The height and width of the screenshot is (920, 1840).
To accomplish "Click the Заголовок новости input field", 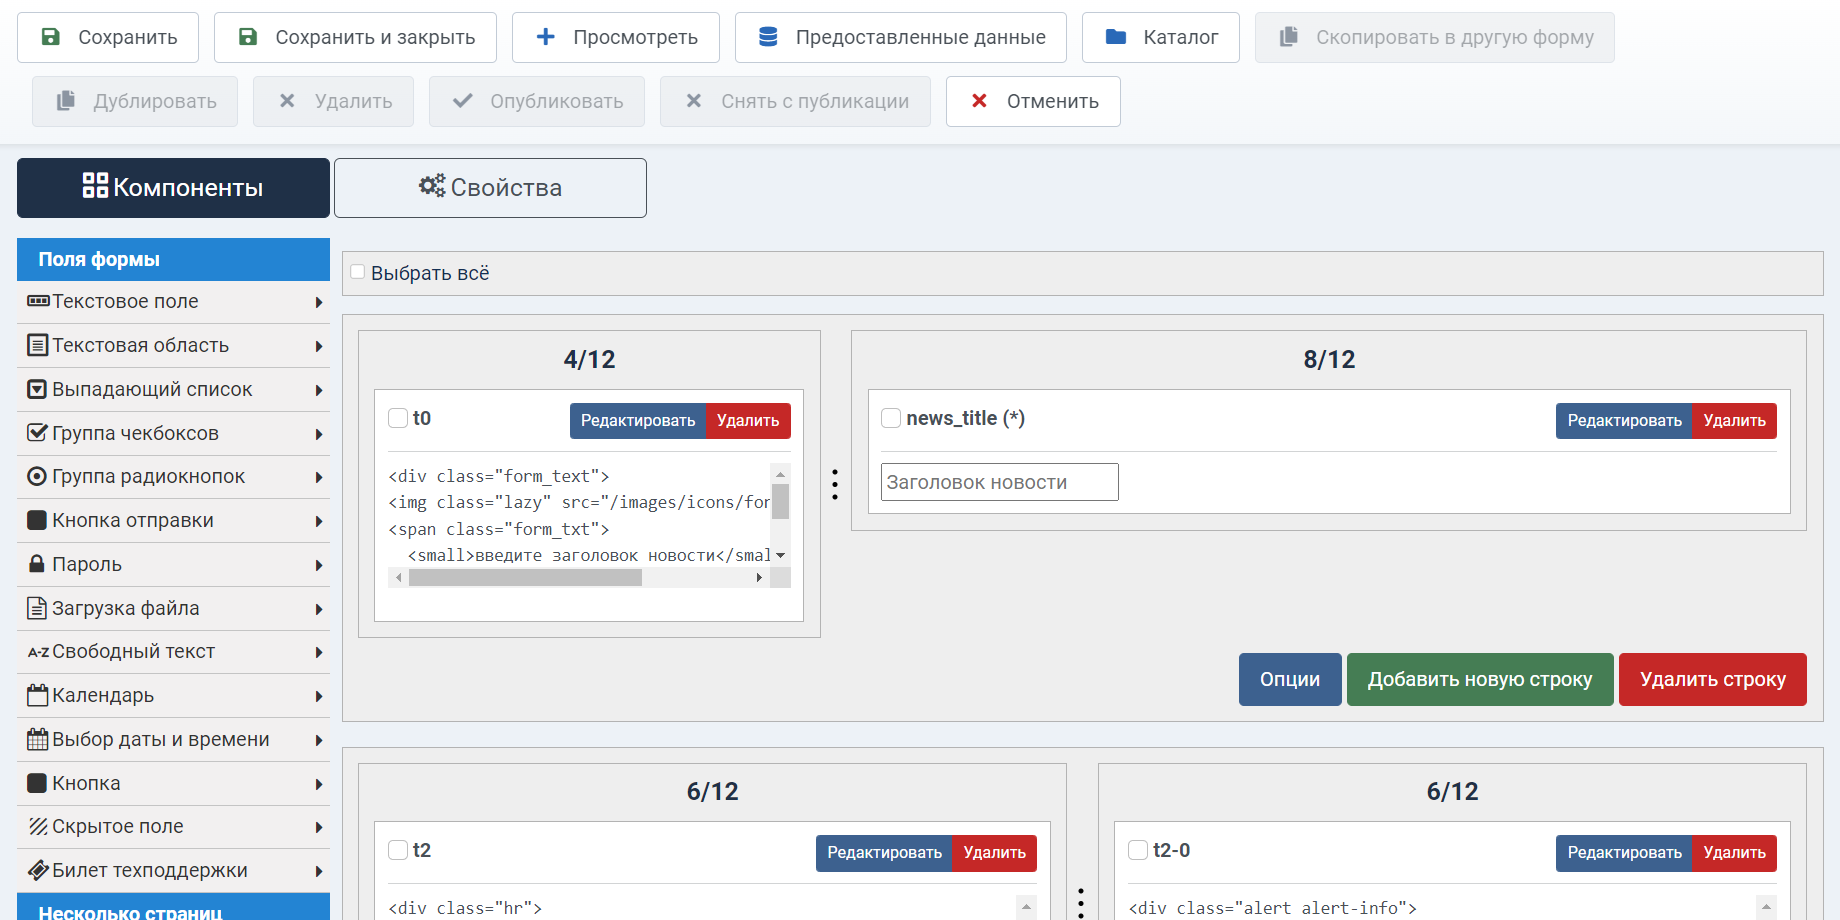I will click(999, 482).
